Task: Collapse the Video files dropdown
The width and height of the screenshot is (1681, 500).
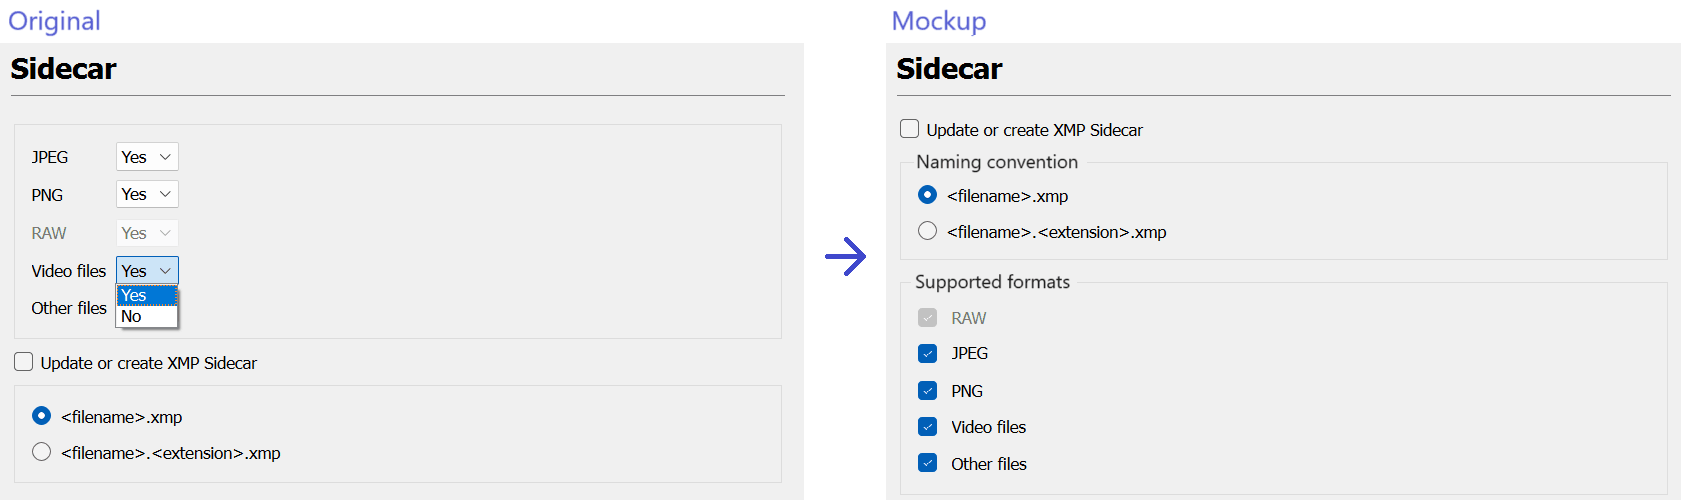Action: 147,271
